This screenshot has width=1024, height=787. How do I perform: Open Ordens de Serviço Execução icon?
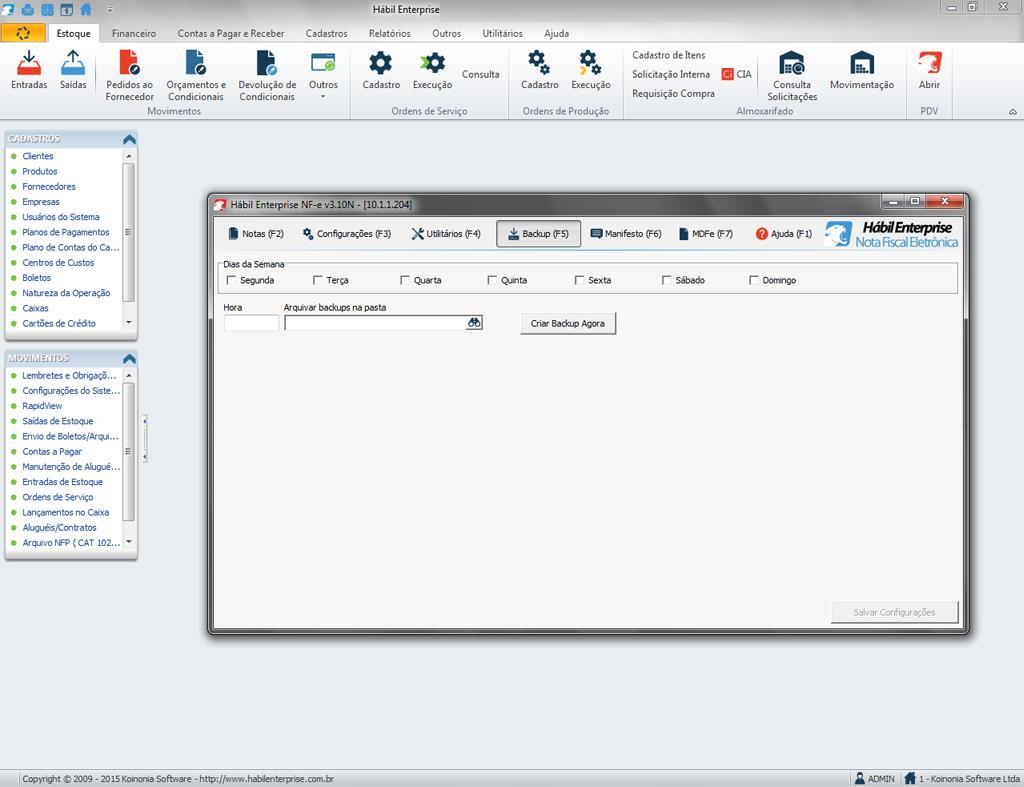432,63
